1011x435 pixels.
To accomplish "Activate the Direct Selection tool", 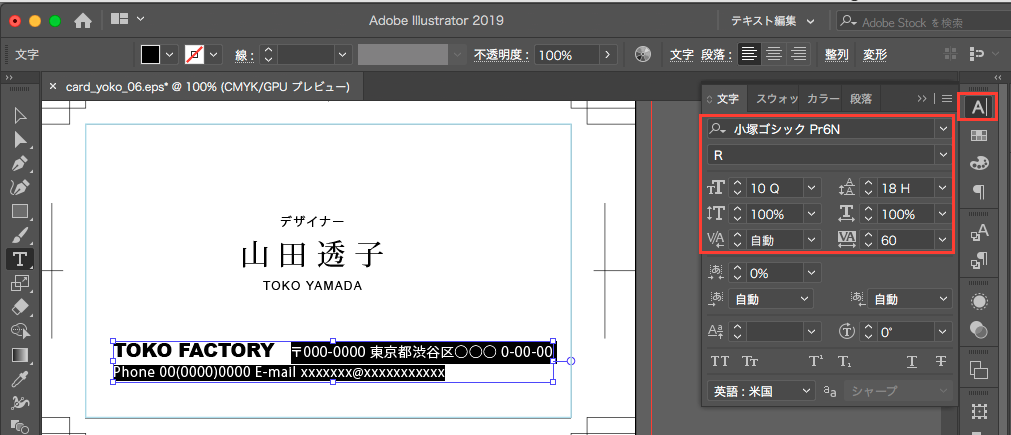I will [19, 139].
